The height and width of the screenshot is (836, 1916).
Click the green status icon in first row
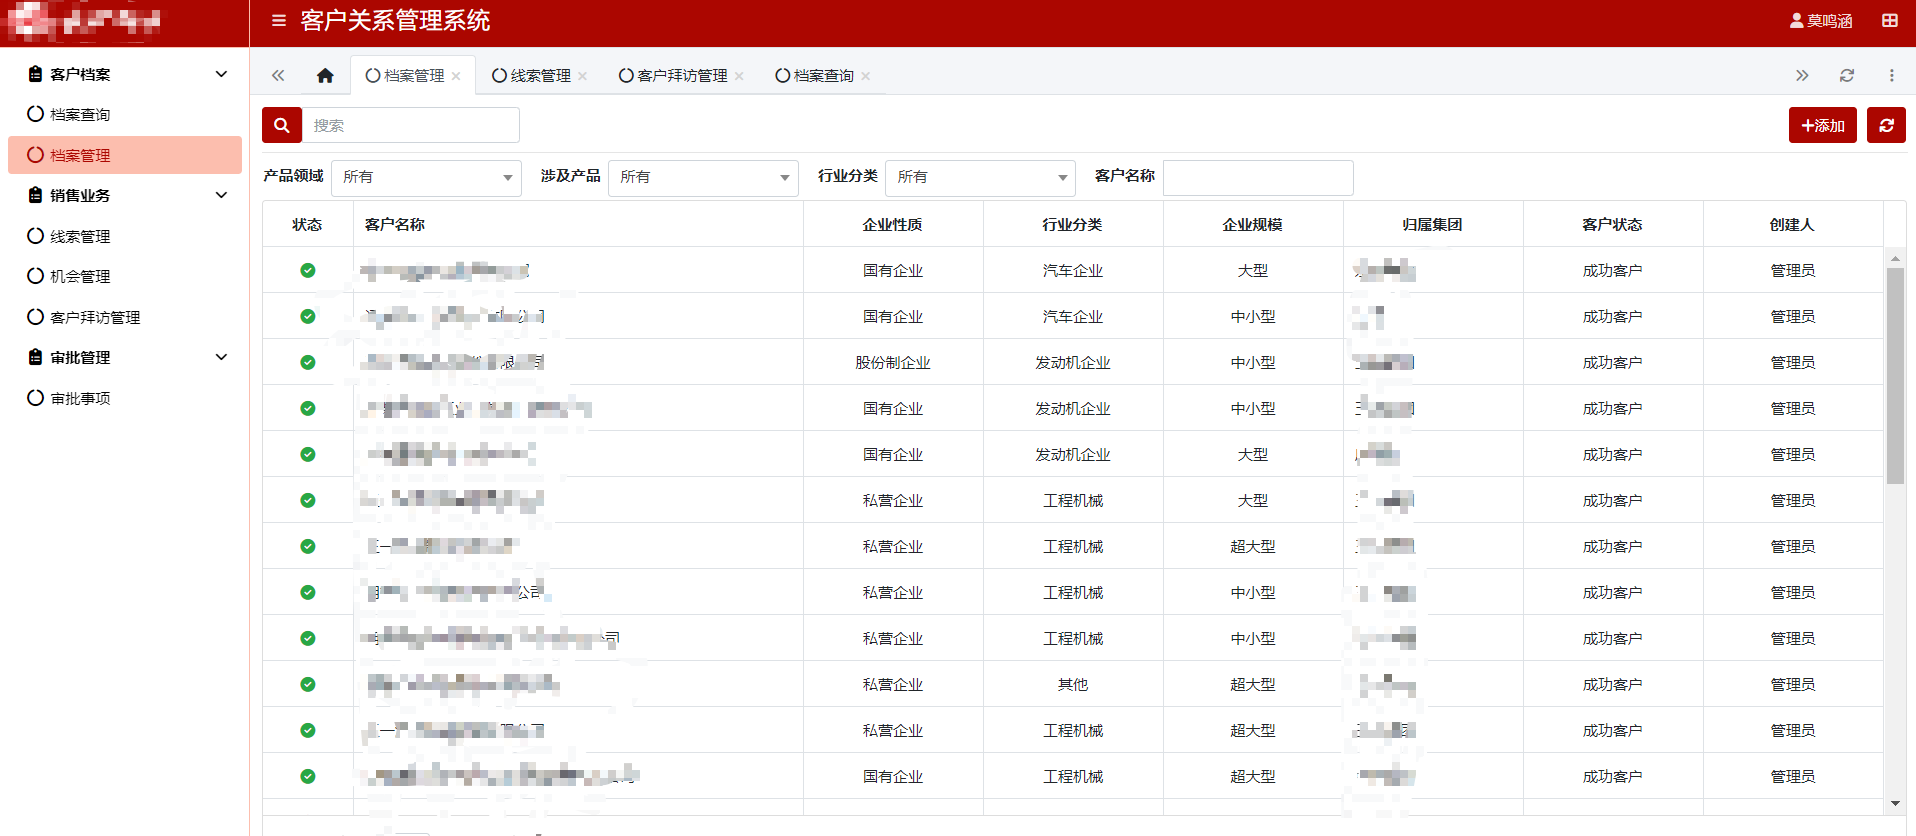(x=308, y=270)
